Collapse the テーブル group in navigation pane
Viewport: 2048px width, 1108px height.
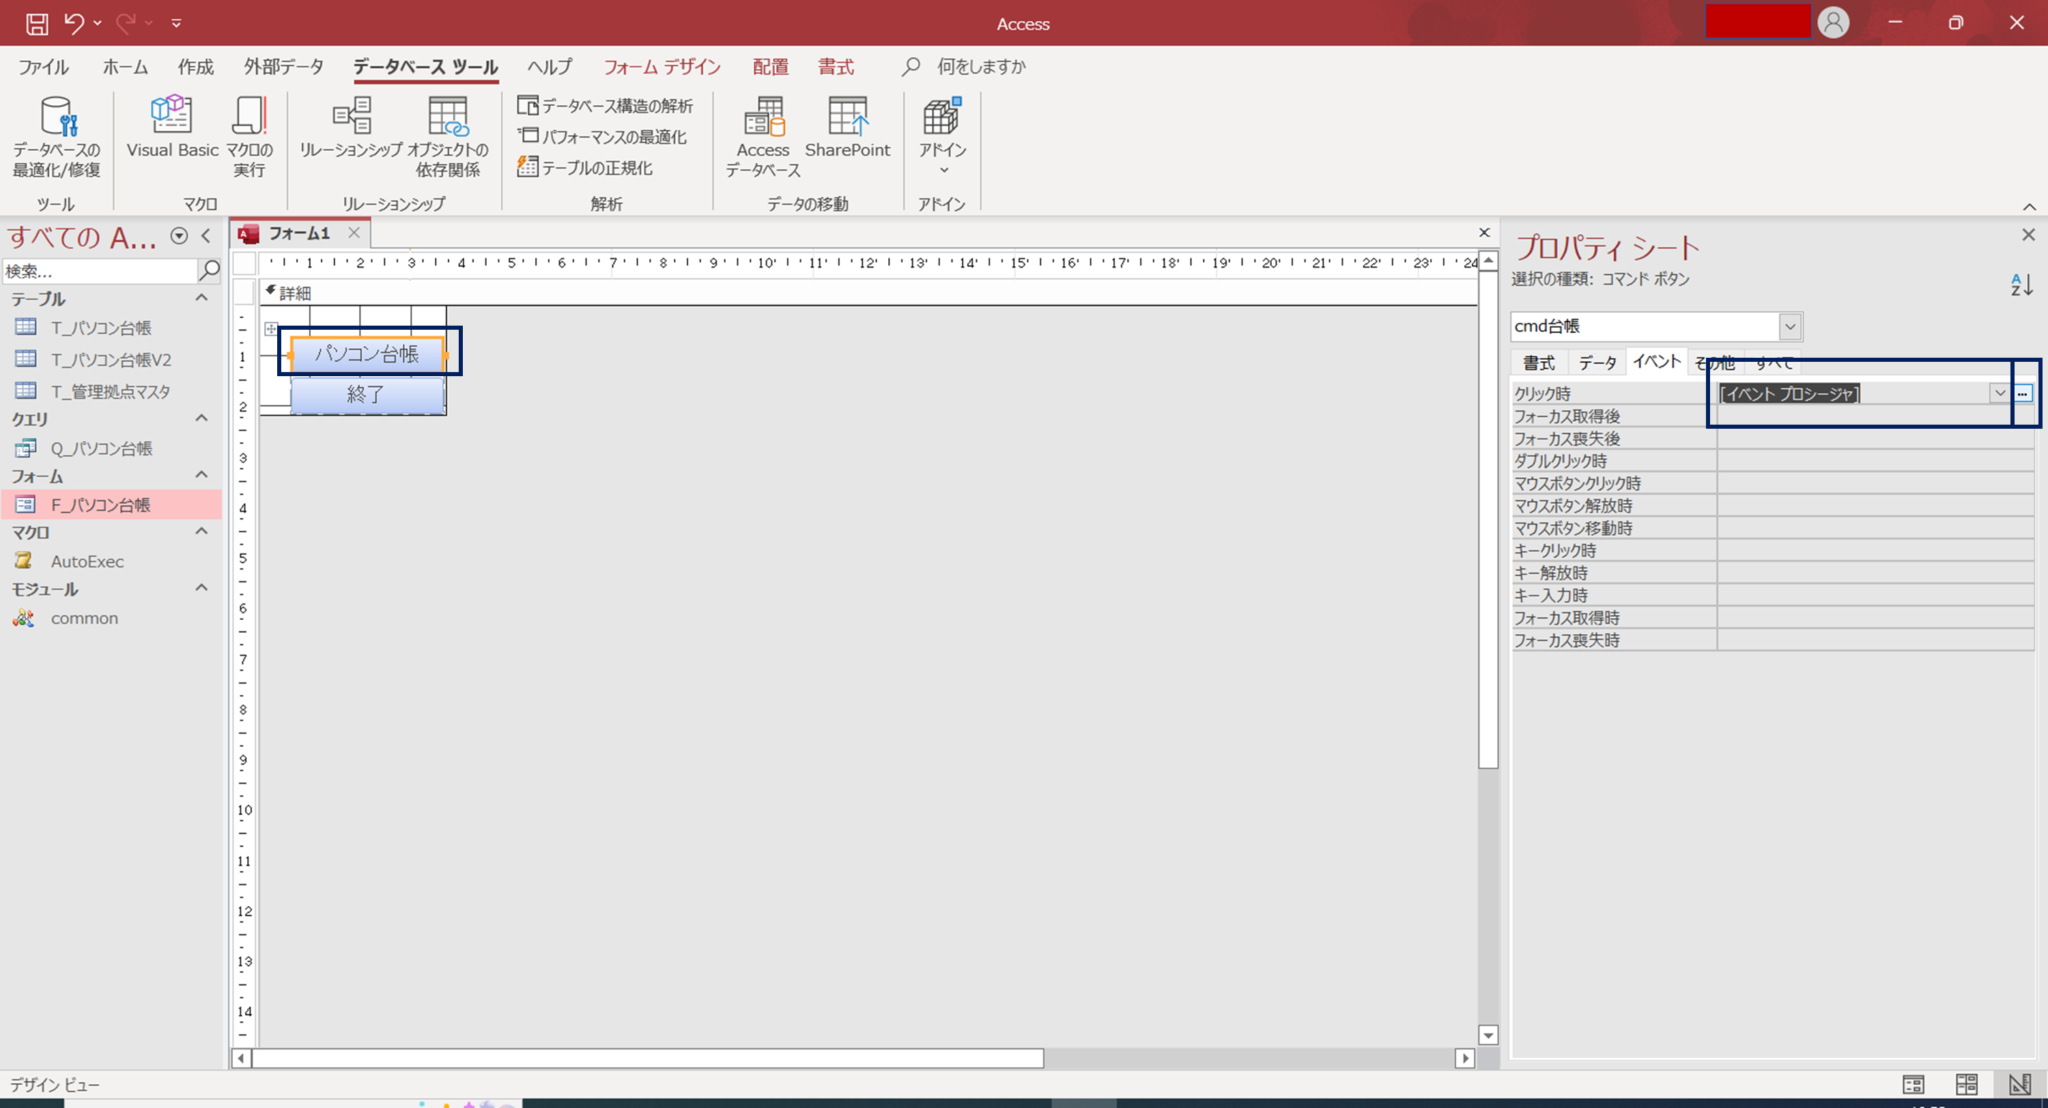coord(200,297)
